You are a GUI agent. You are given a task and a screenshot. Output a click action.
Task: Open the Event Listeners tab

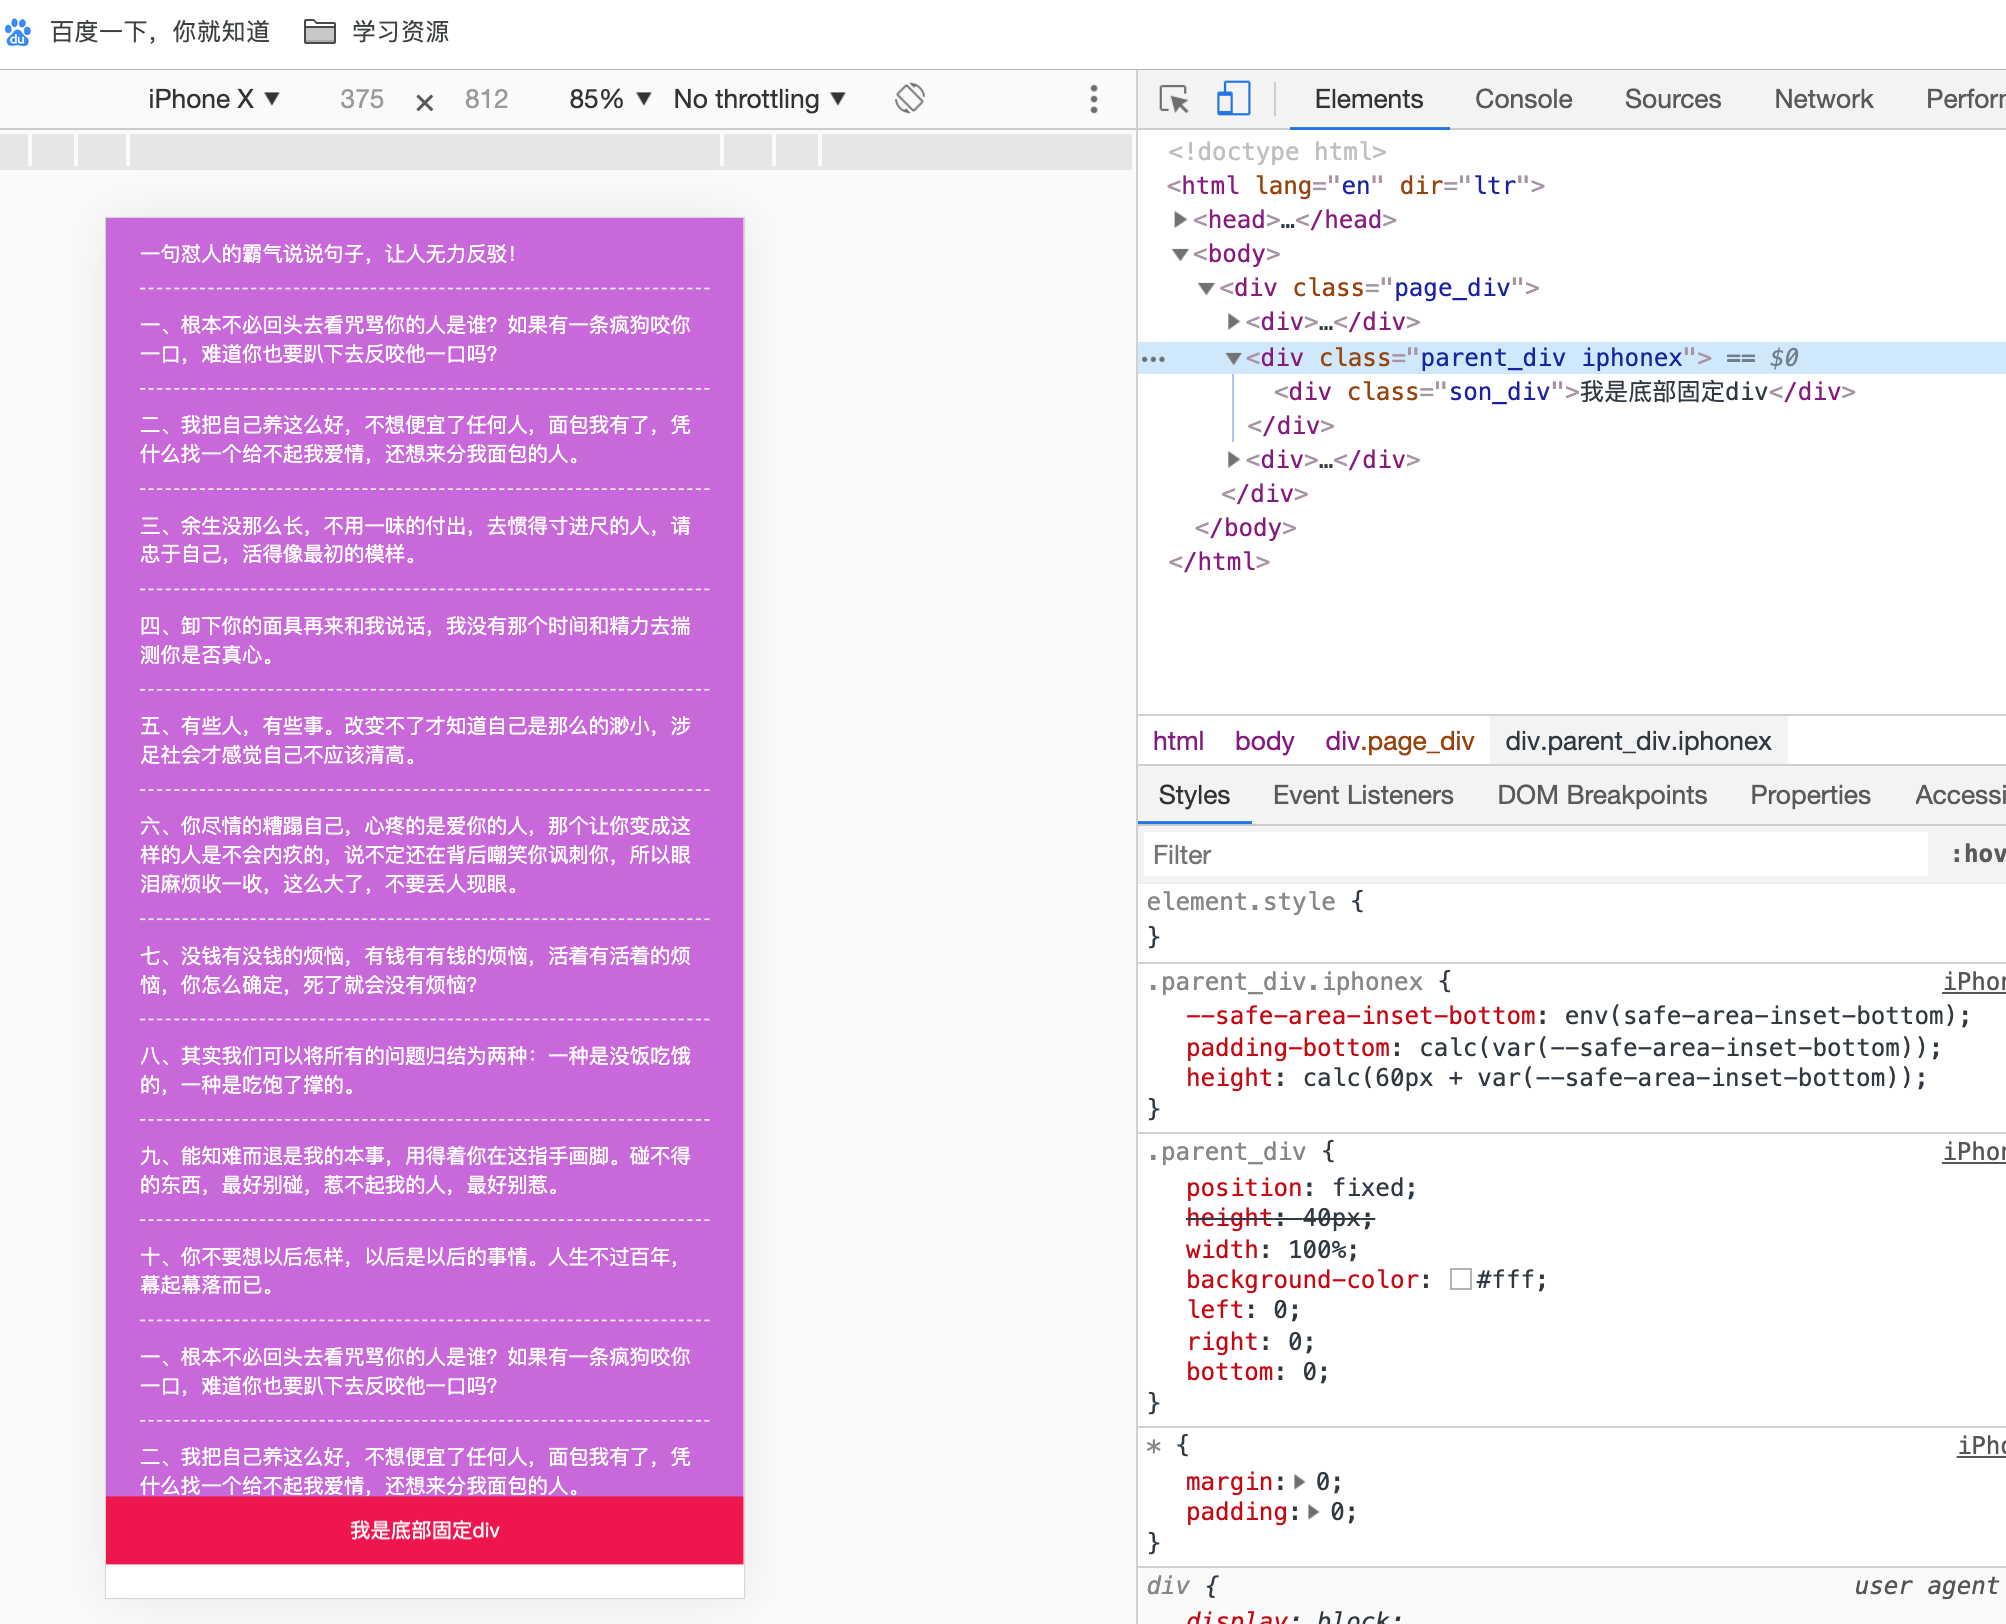click(x=1362, y=795)
